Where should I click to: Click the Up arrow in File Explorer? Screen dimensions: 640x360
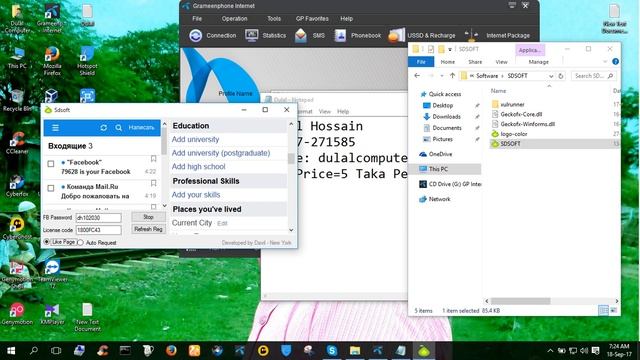452,76
